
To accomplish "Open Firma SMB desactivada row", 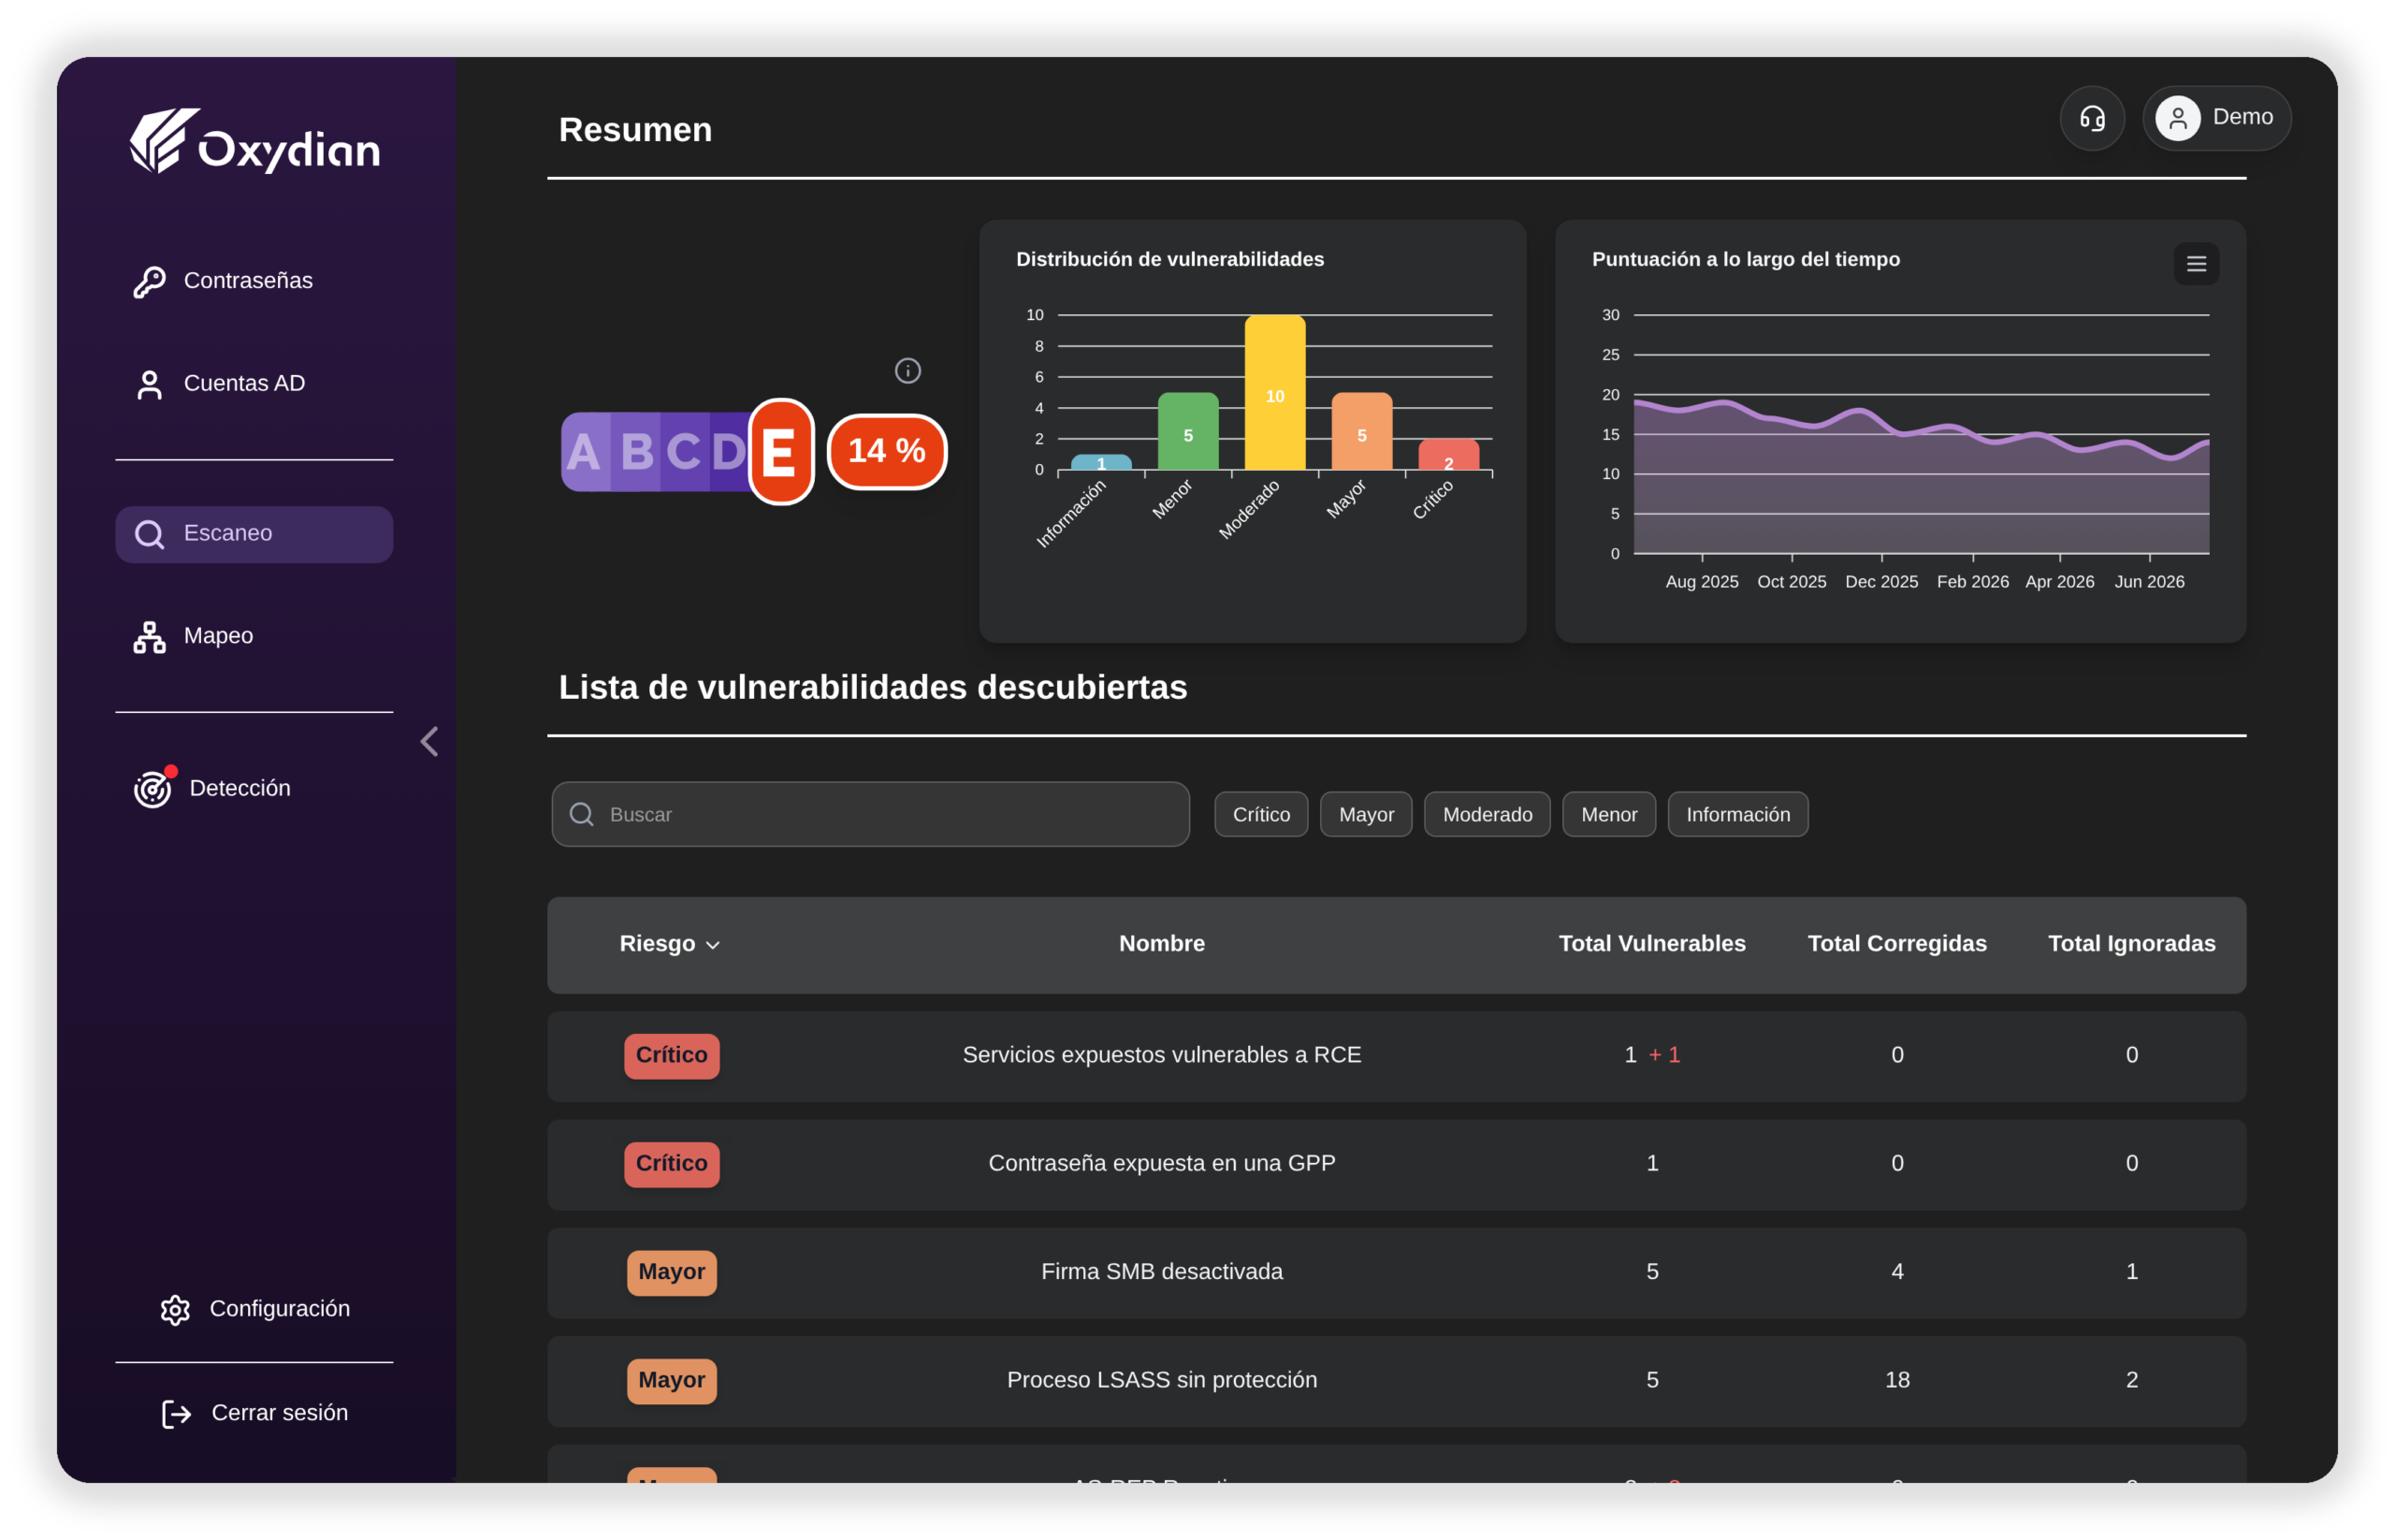I will click(x=1396, y=1273).
